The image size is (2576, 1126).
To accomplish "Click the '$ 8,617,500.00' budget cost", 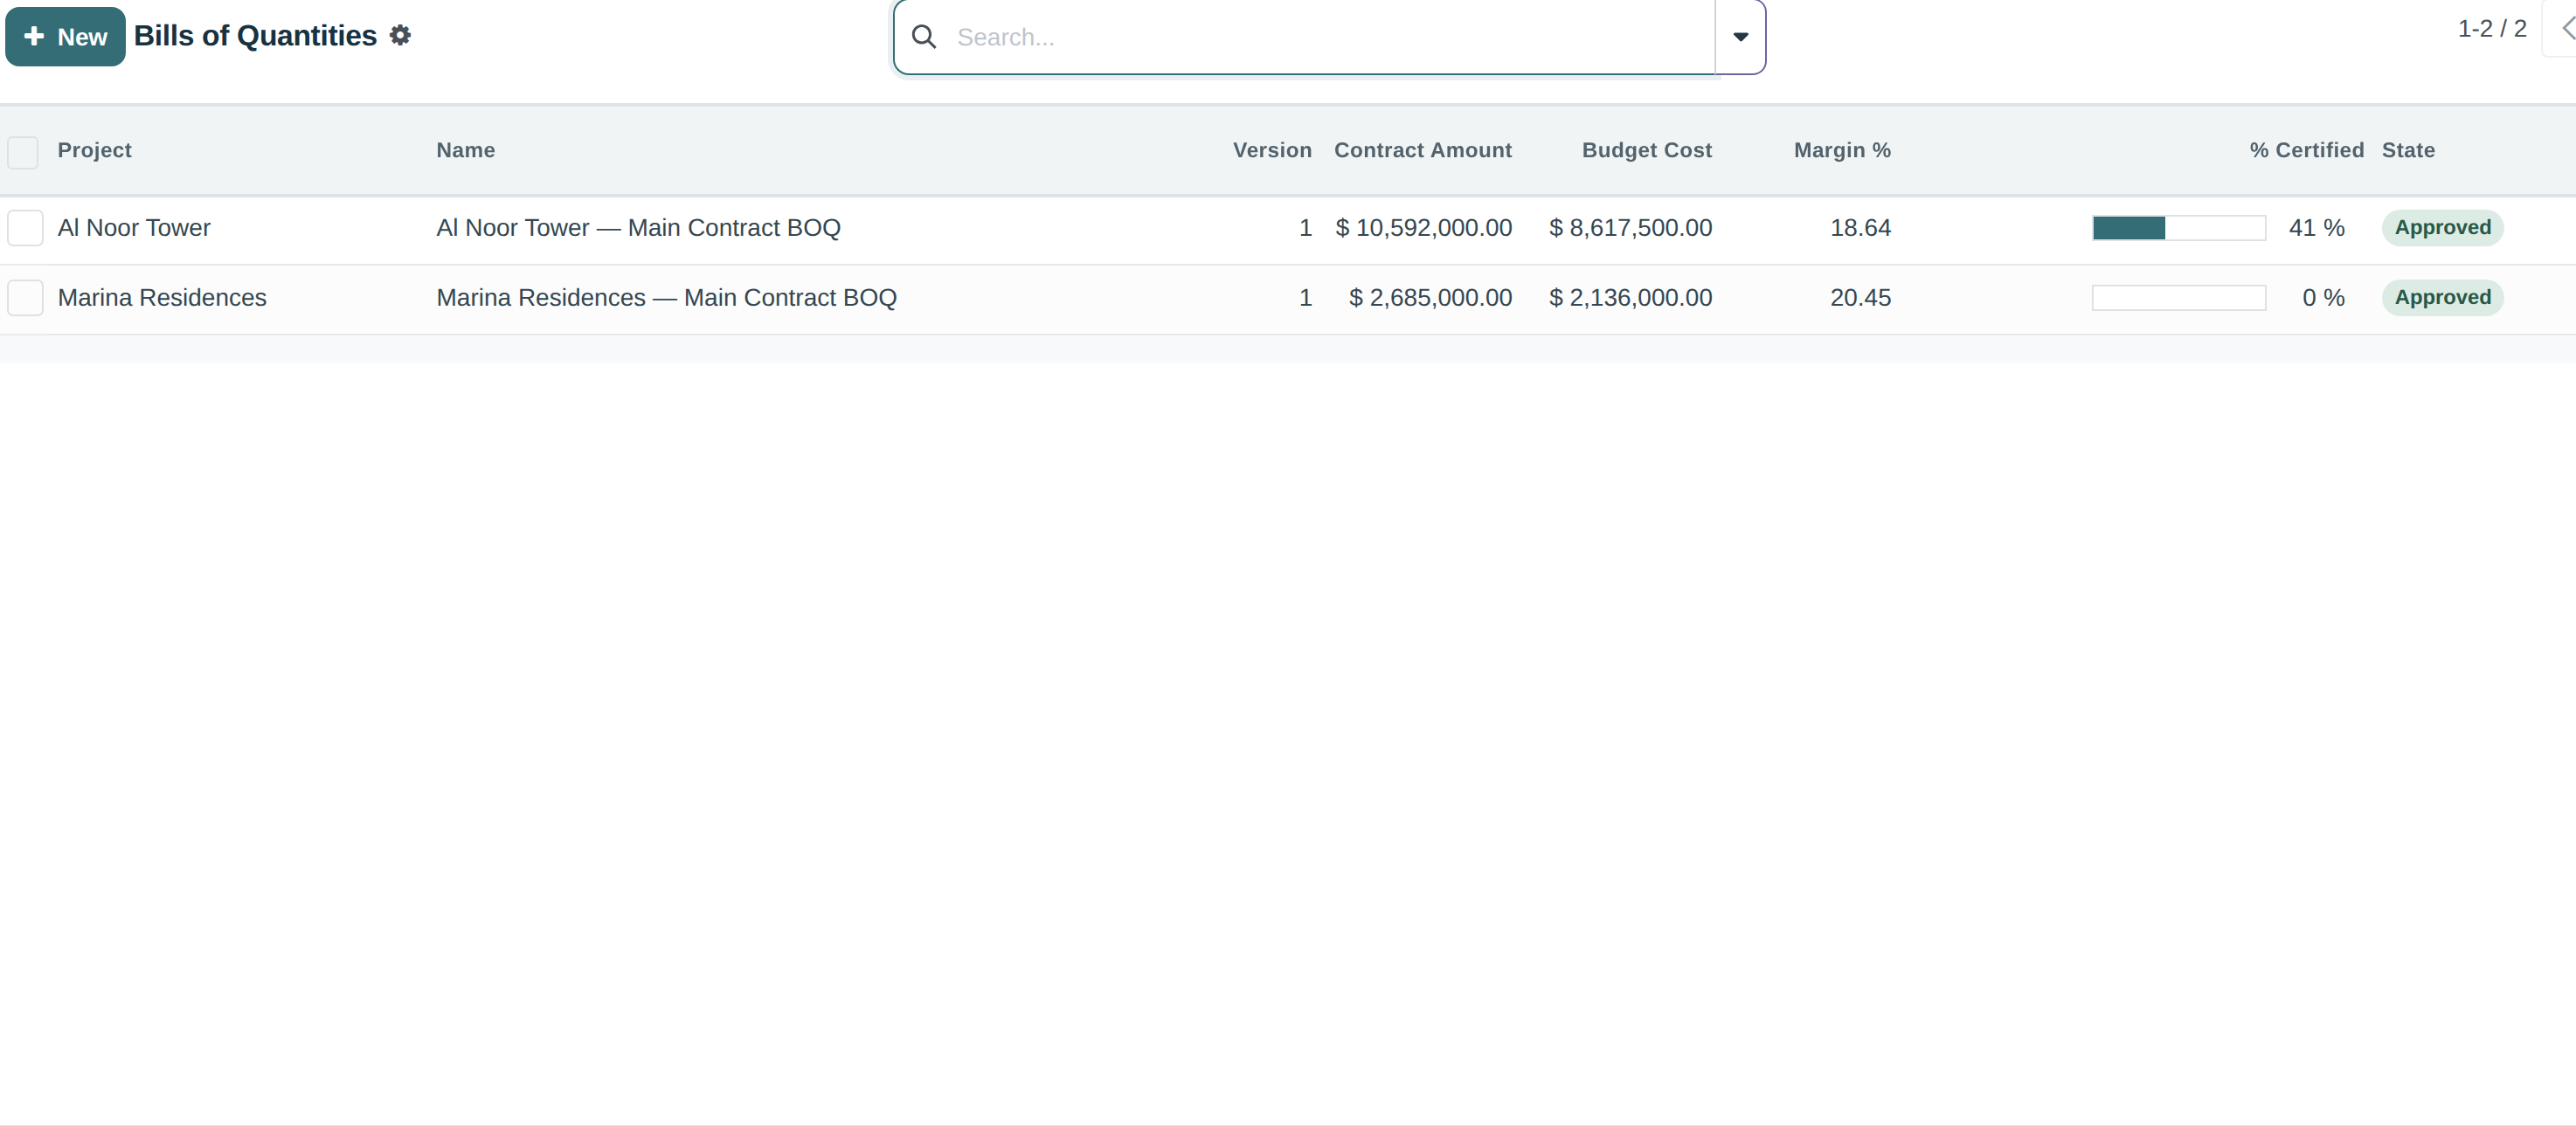I will [x=1630, y=228].
